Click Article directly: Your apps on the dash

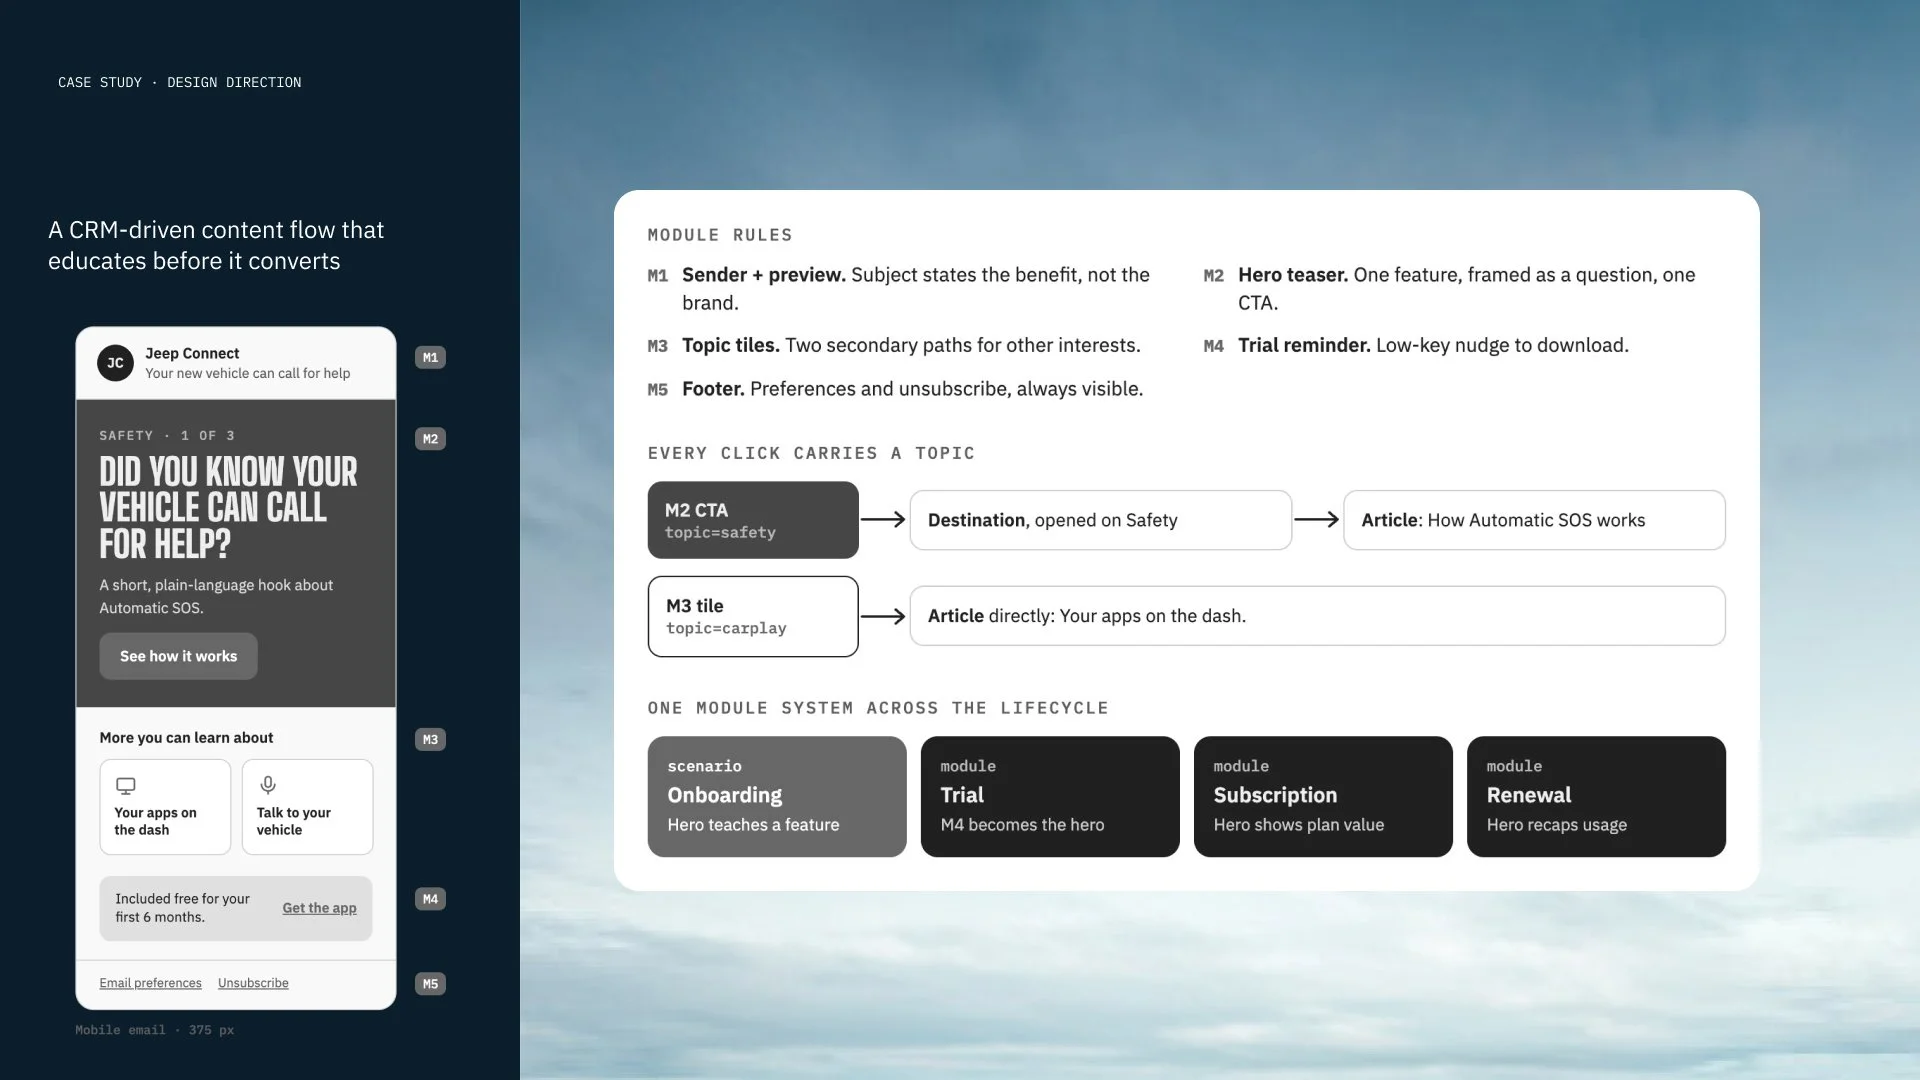pyautogui.click(x=1318, y=616)
